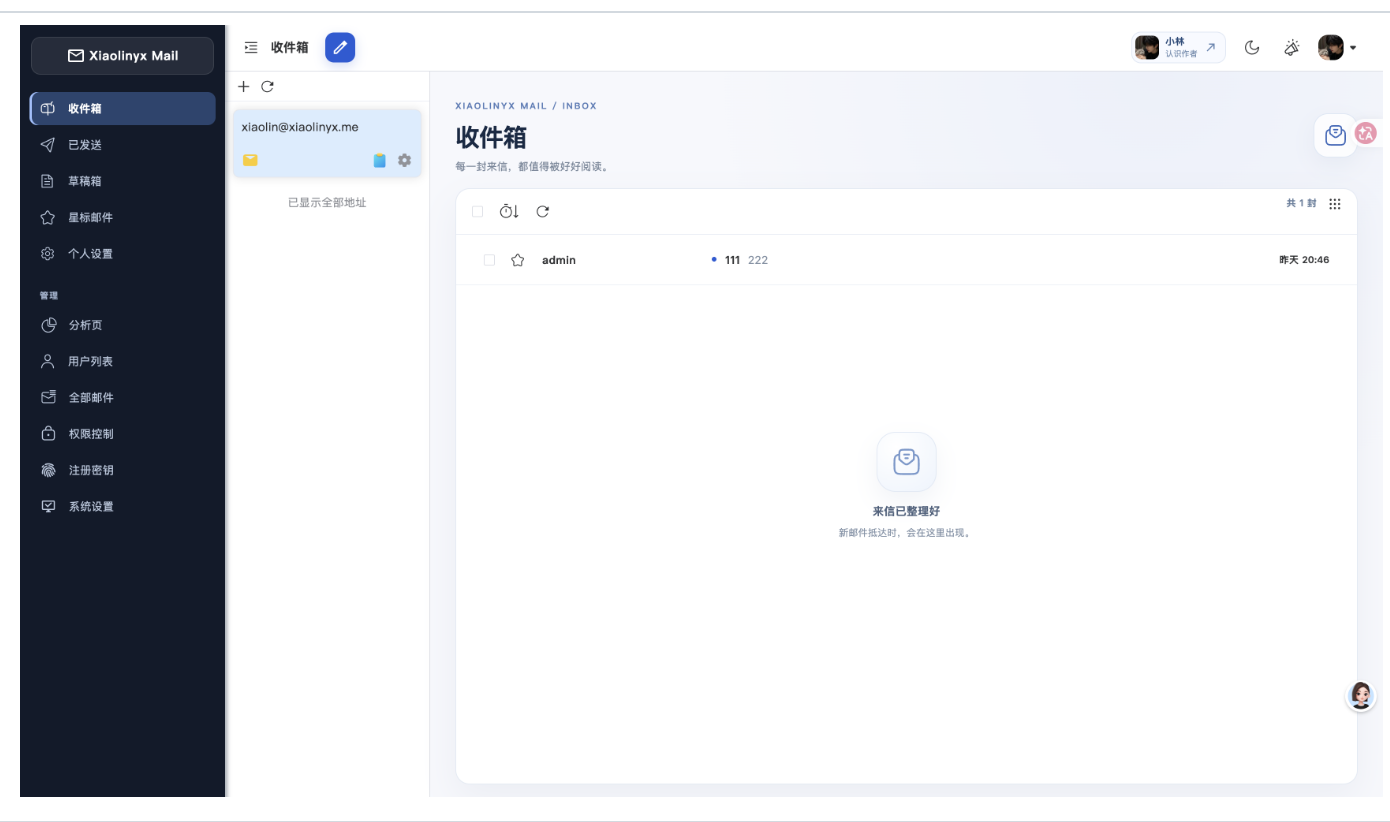Star the email from admin
The image size is (1390, 822).
point(517,260)
